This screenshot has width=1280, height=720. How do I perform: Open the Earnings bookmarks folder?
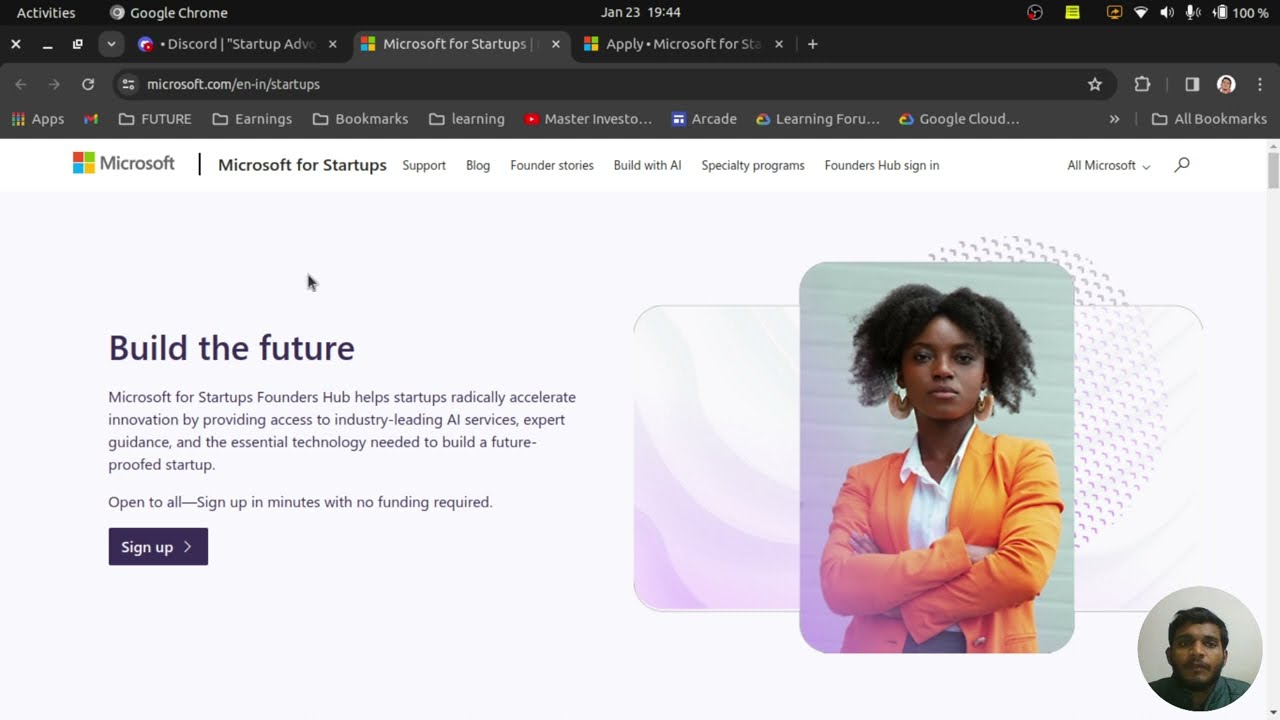(252, 119)
